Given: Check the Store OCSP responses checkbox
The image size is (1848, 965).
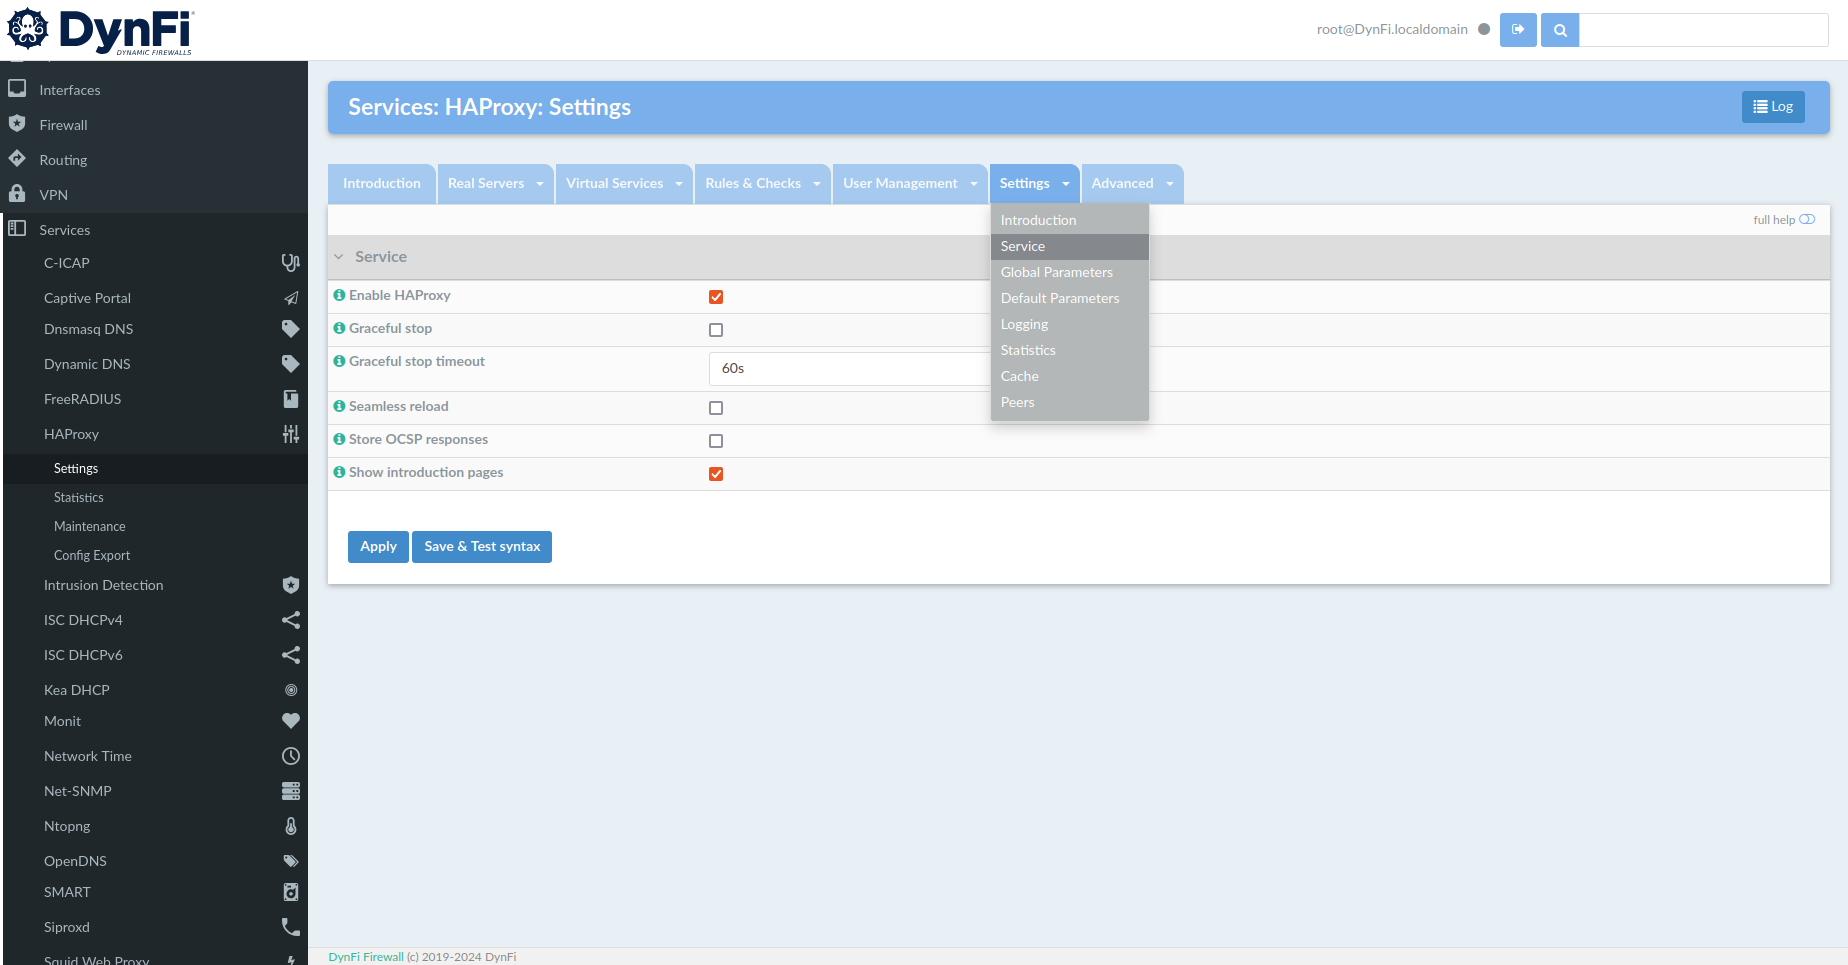Looking at the screenshot, I should click(716, 441).
